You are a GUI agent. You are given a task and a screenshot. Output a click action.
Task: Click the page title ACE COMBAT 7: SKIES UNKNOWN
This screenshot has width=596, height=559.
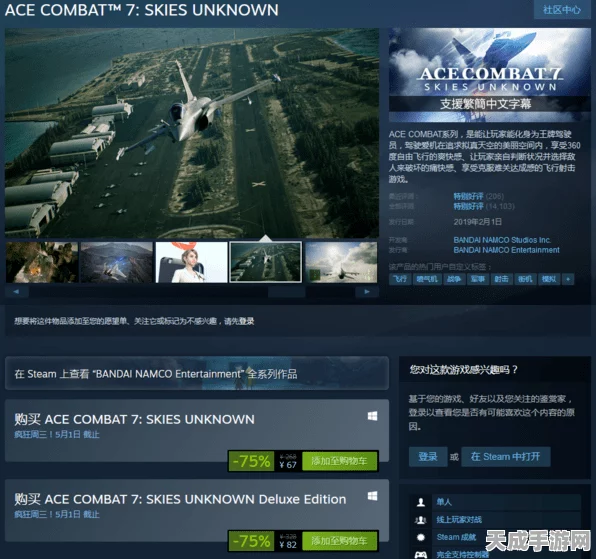(141, 10)
